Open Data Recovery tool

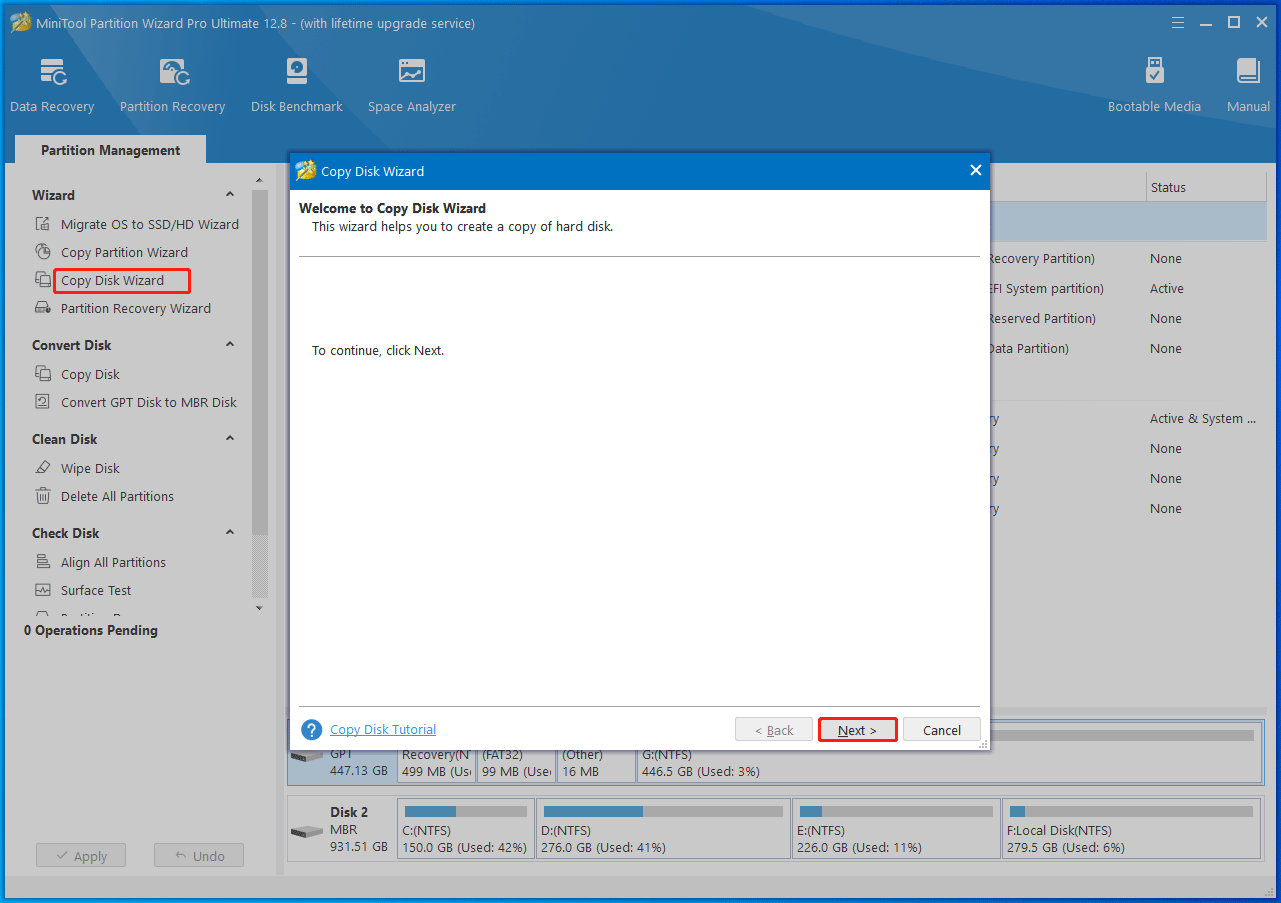point(52,86)
